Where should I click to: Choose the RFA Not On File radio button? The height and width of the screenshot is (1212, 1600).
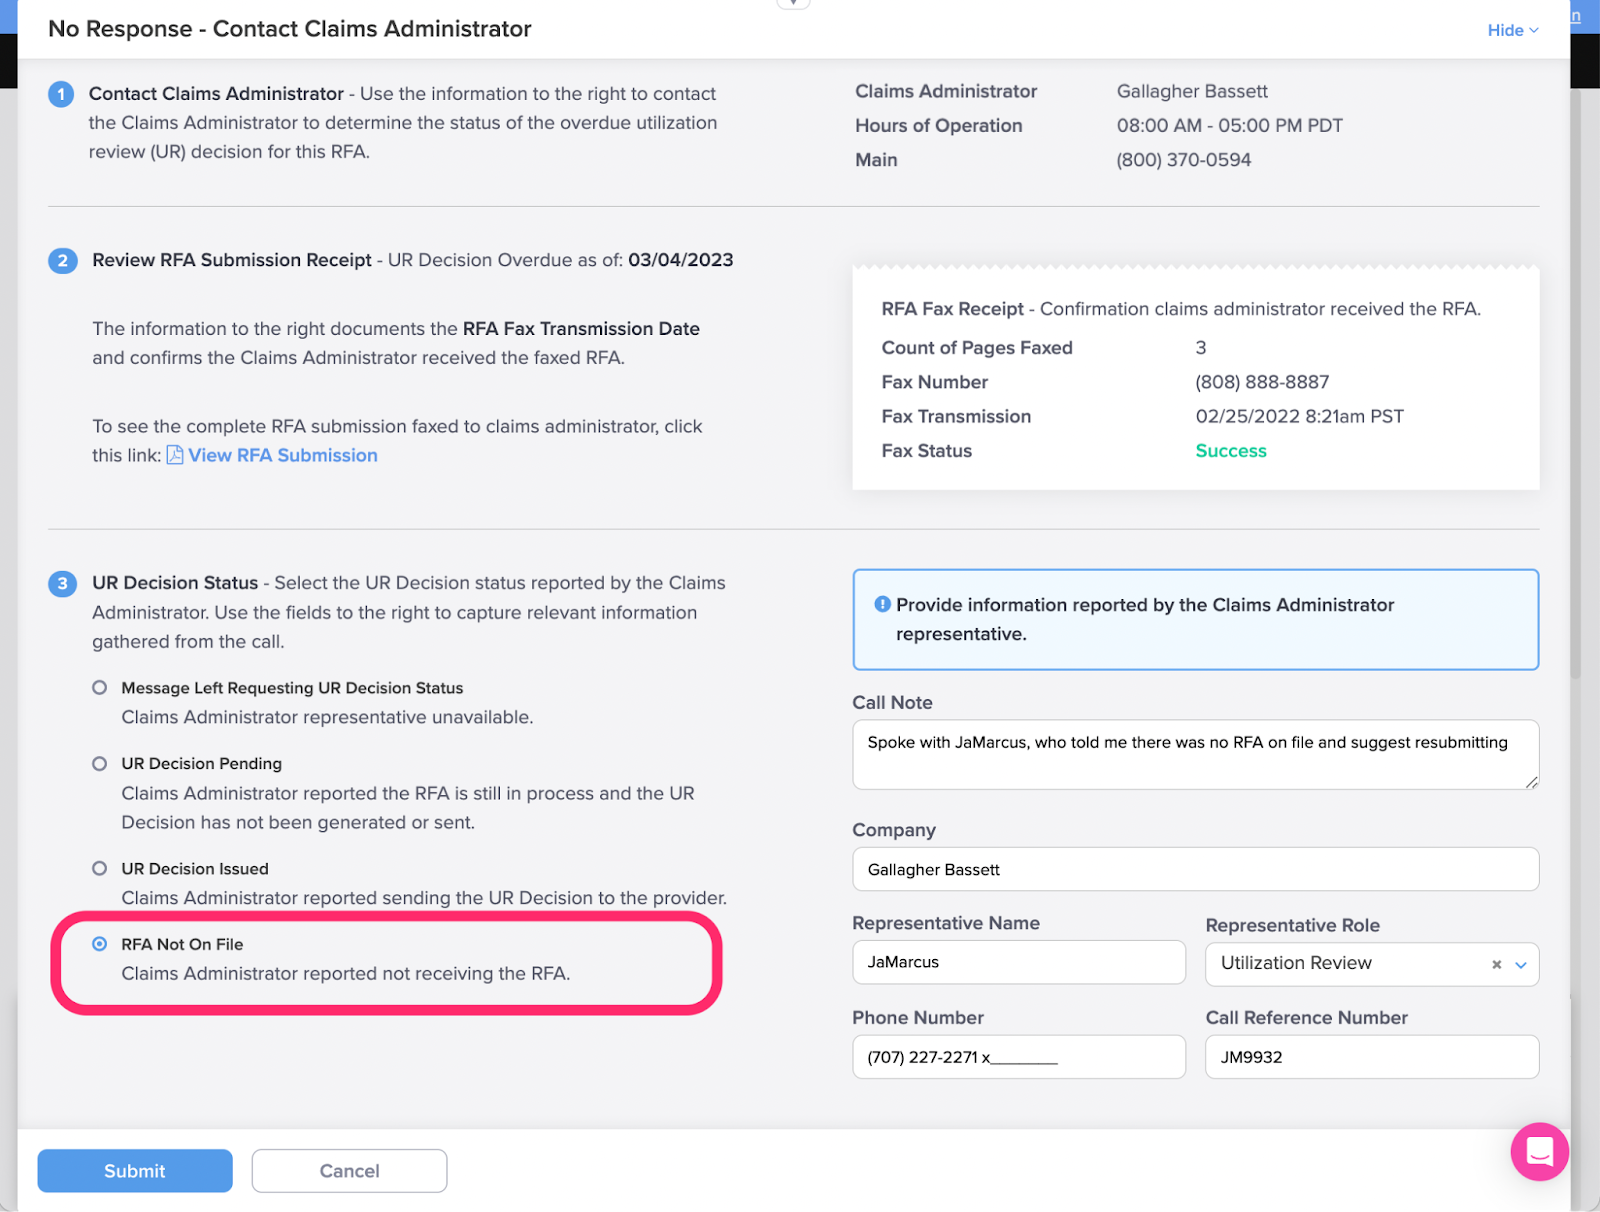coord(99,944)
